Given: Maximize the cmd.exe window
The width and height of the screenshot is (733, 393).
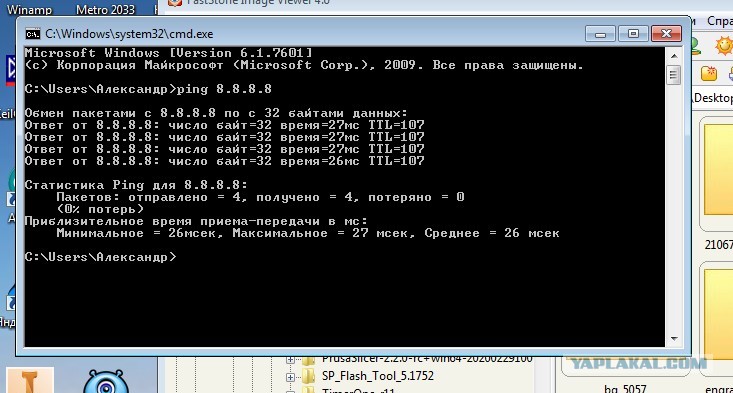Looking at the screenshot, I should click(x=633, y=34).
